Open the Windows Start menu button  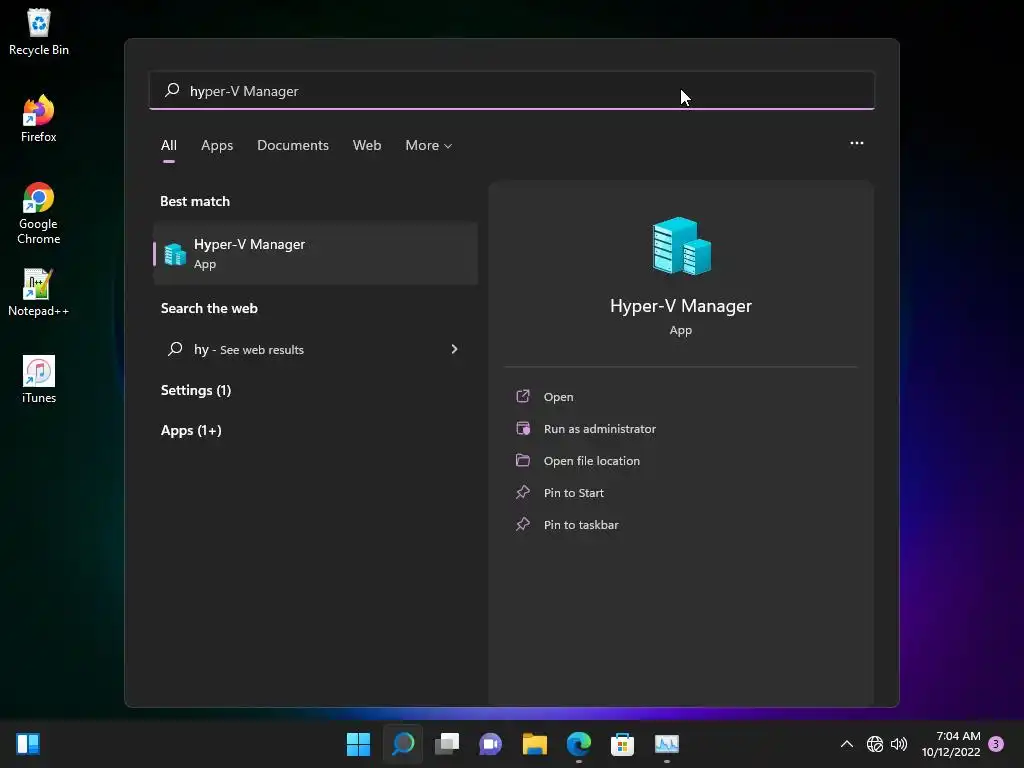coord(358,744)
